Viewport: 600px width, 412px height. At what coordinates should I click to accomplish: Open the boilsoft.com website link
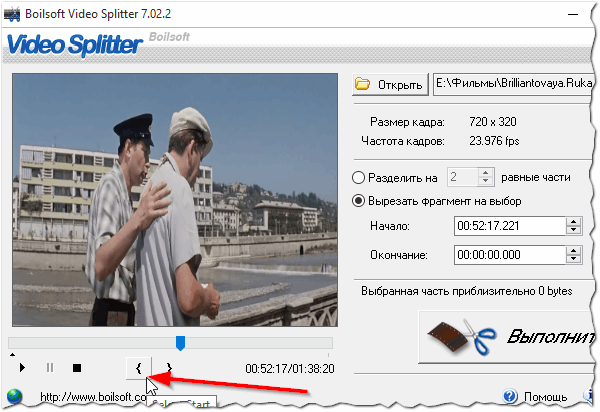(x=93, y=397)
